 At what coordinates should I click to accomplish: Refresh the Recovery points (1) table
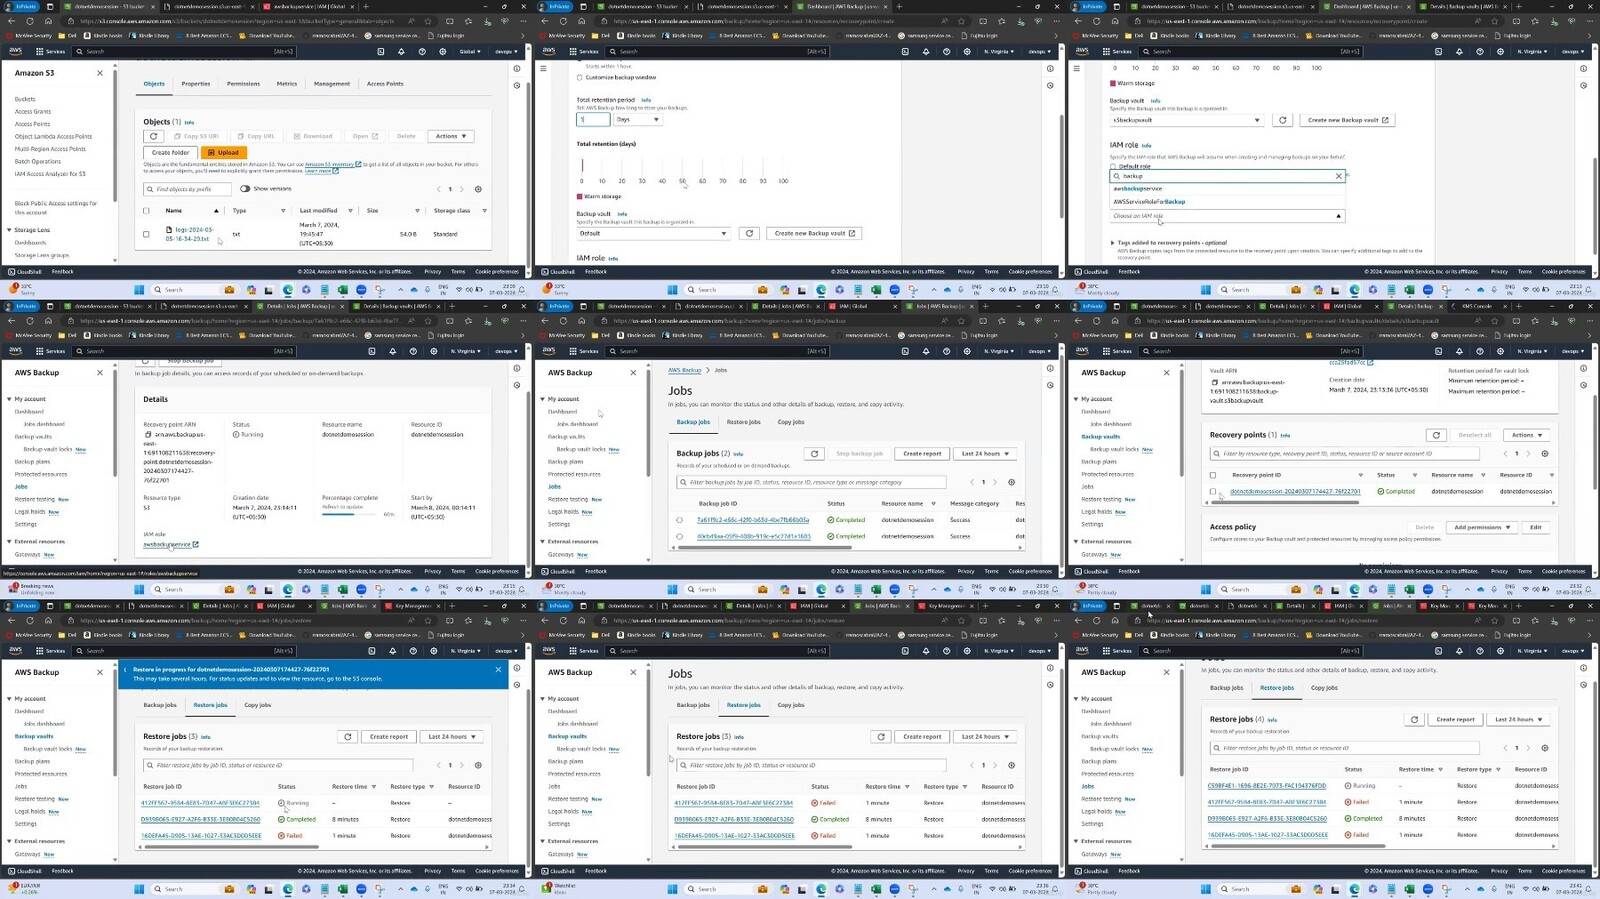click(1436, 435)
